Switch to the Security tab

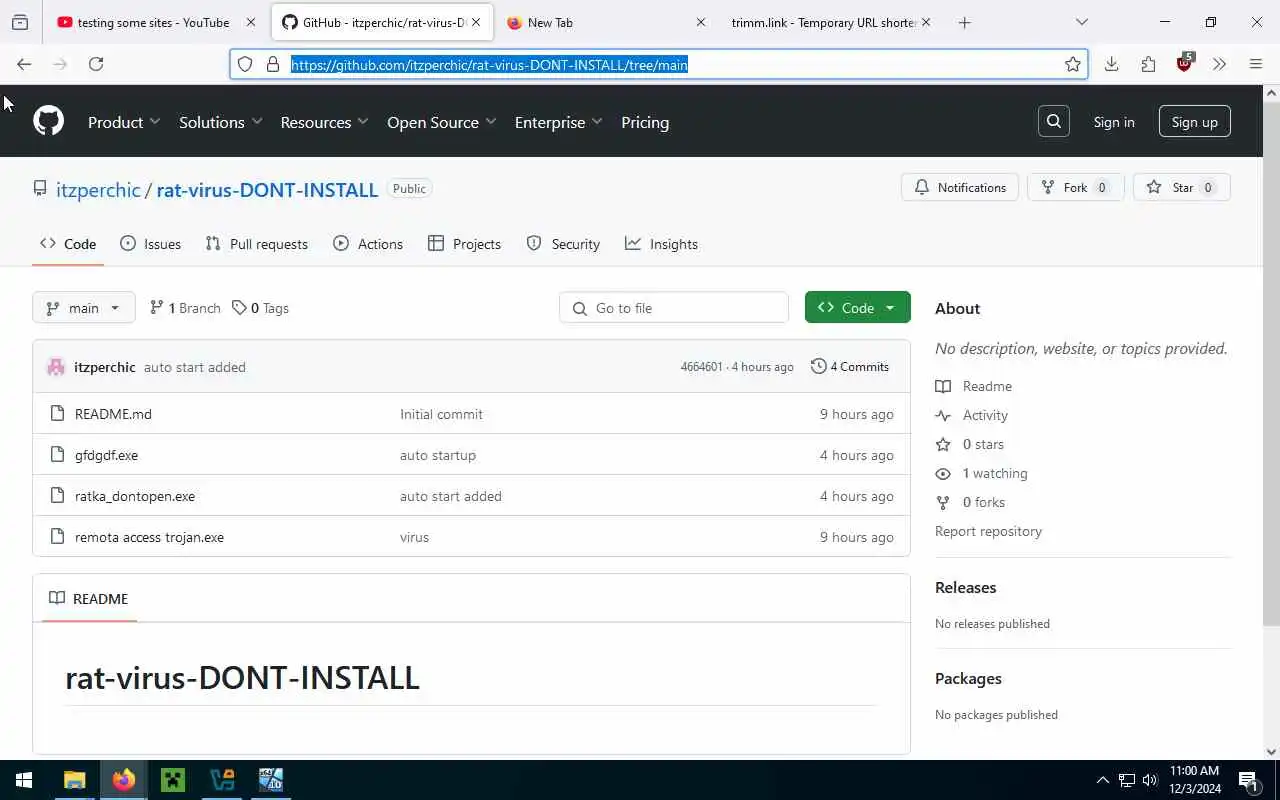pyautogui.click(x=563, y=244)
